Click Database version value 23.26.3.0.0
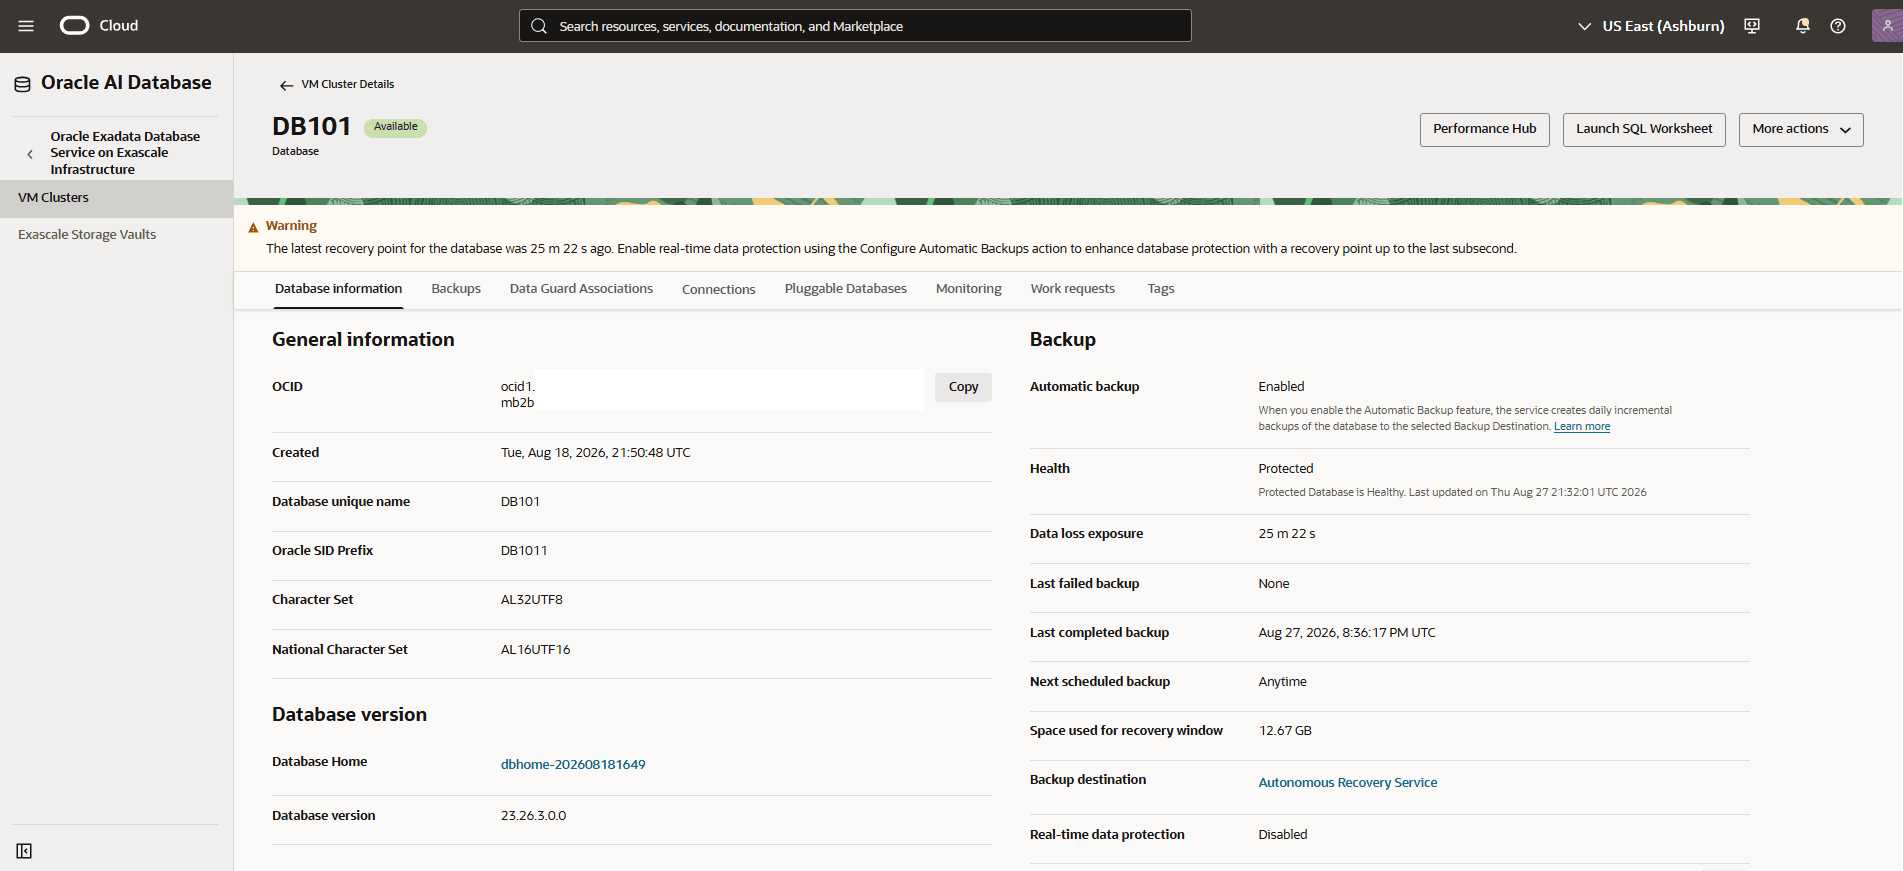The height and width of the screenshot is (871, 1903). pyautogui.click(x=533, y=816)
